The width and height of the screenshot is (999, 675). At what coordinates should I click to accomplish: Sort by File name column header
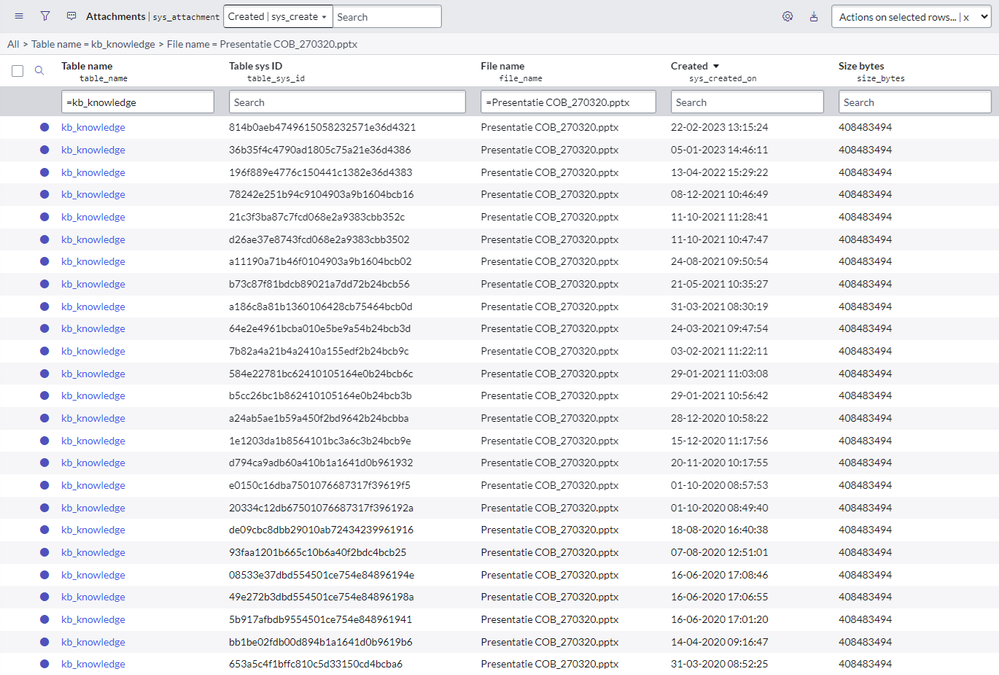click(x=503, y=66)
